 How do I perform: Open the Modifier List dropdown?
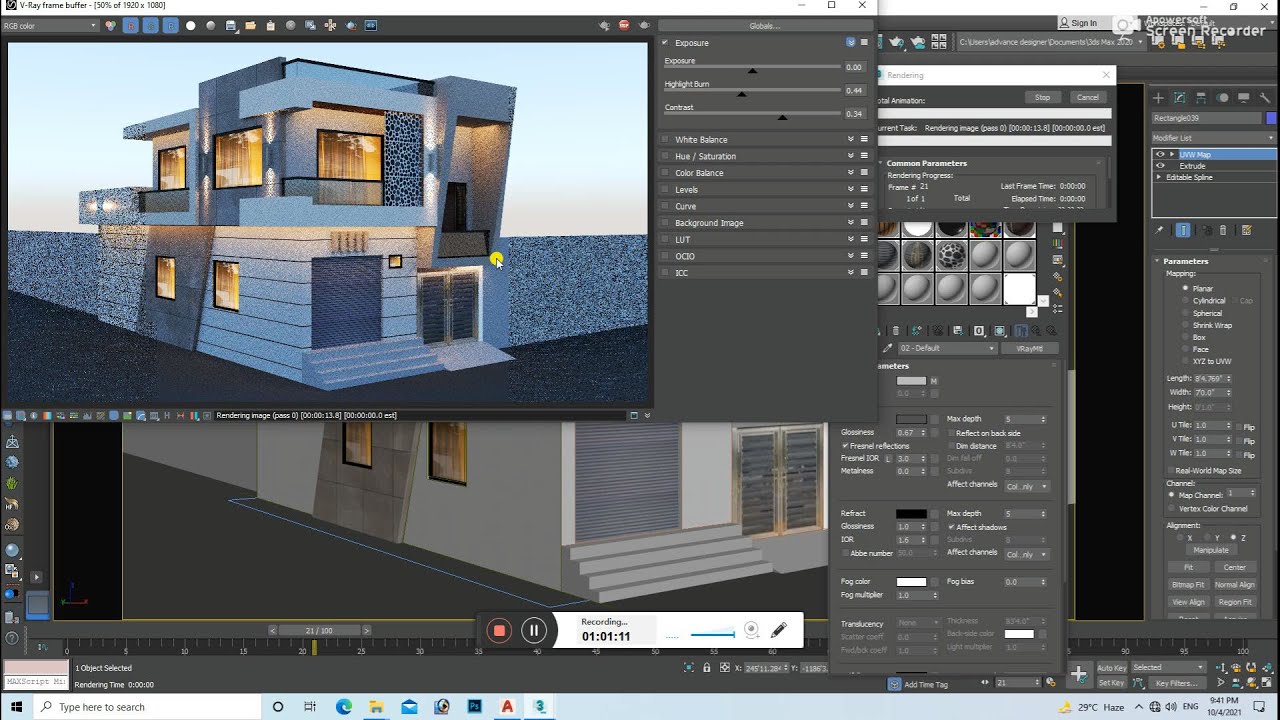pos(1213,138)
